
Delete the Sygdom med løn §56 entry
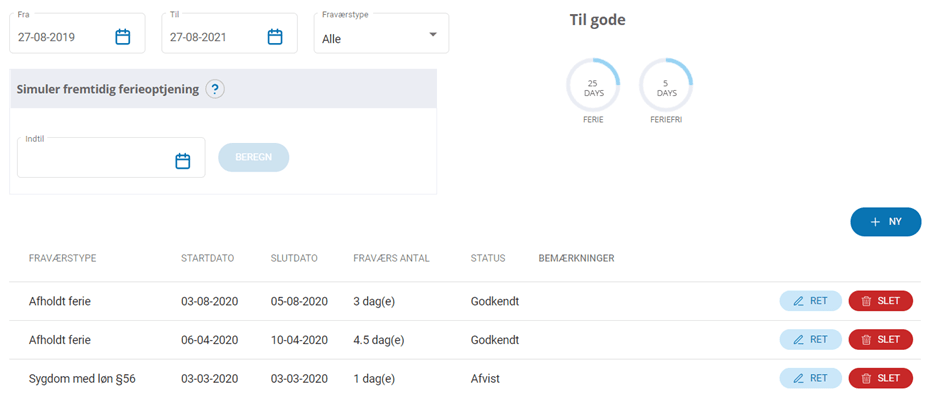click(881, 378)
